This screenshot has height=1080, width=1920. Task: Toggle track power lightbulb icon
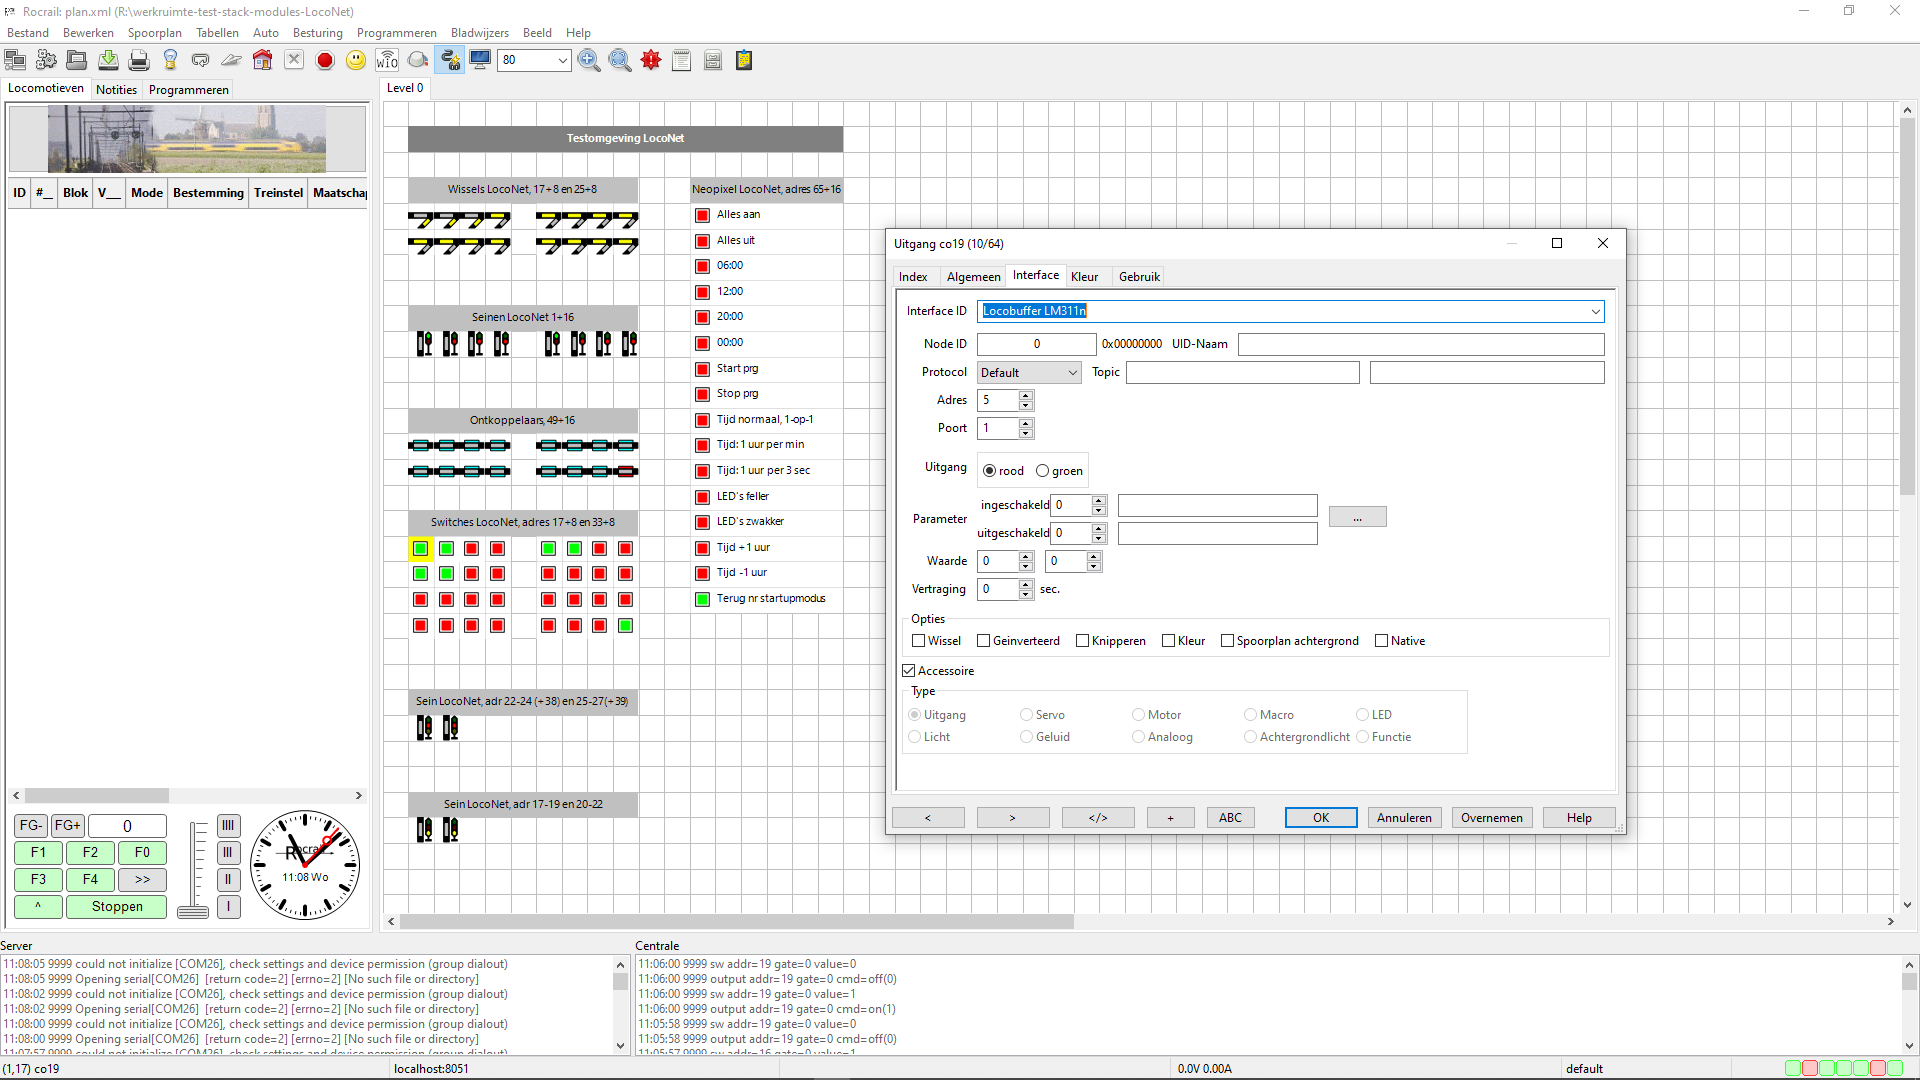(x=170, y=61)
